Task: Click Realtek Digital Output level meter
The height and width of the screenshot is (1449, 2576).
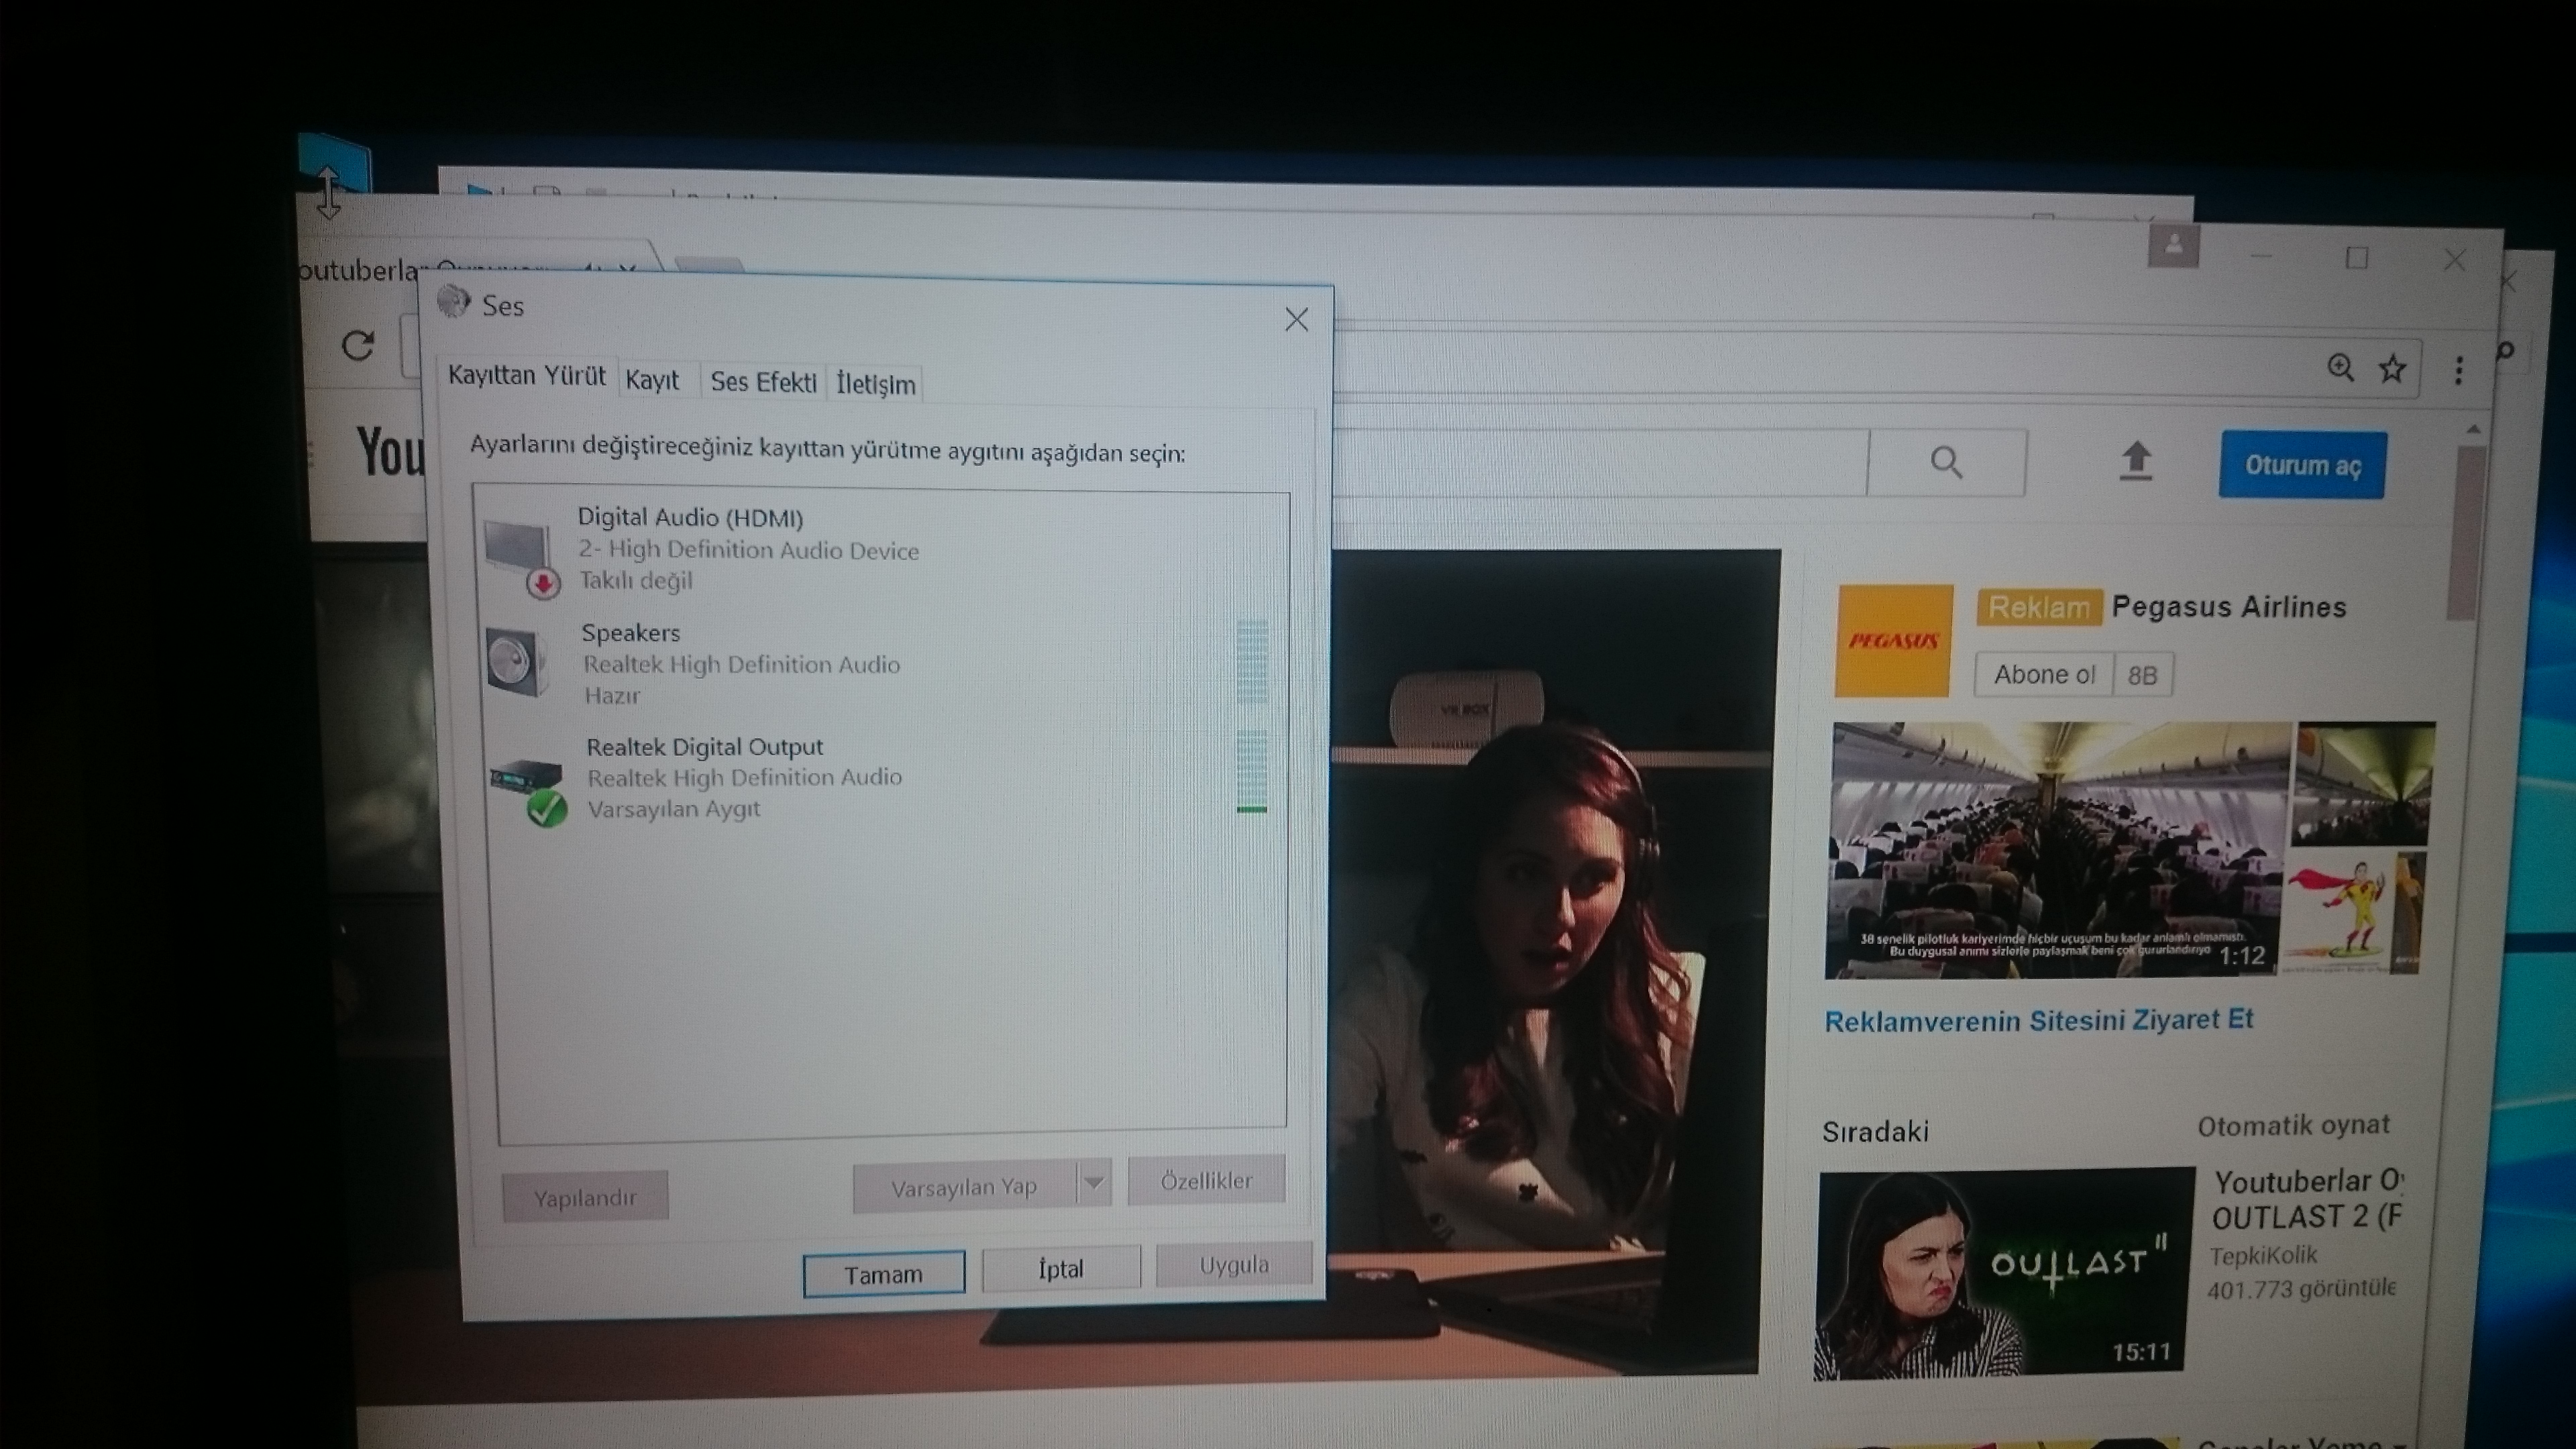Action: 1252,770
